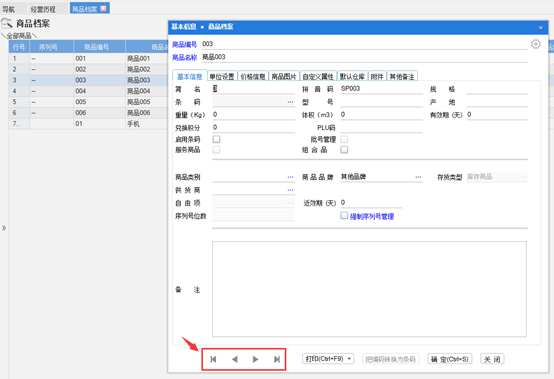Select the row with 商品002

click(x=88, y=69)
